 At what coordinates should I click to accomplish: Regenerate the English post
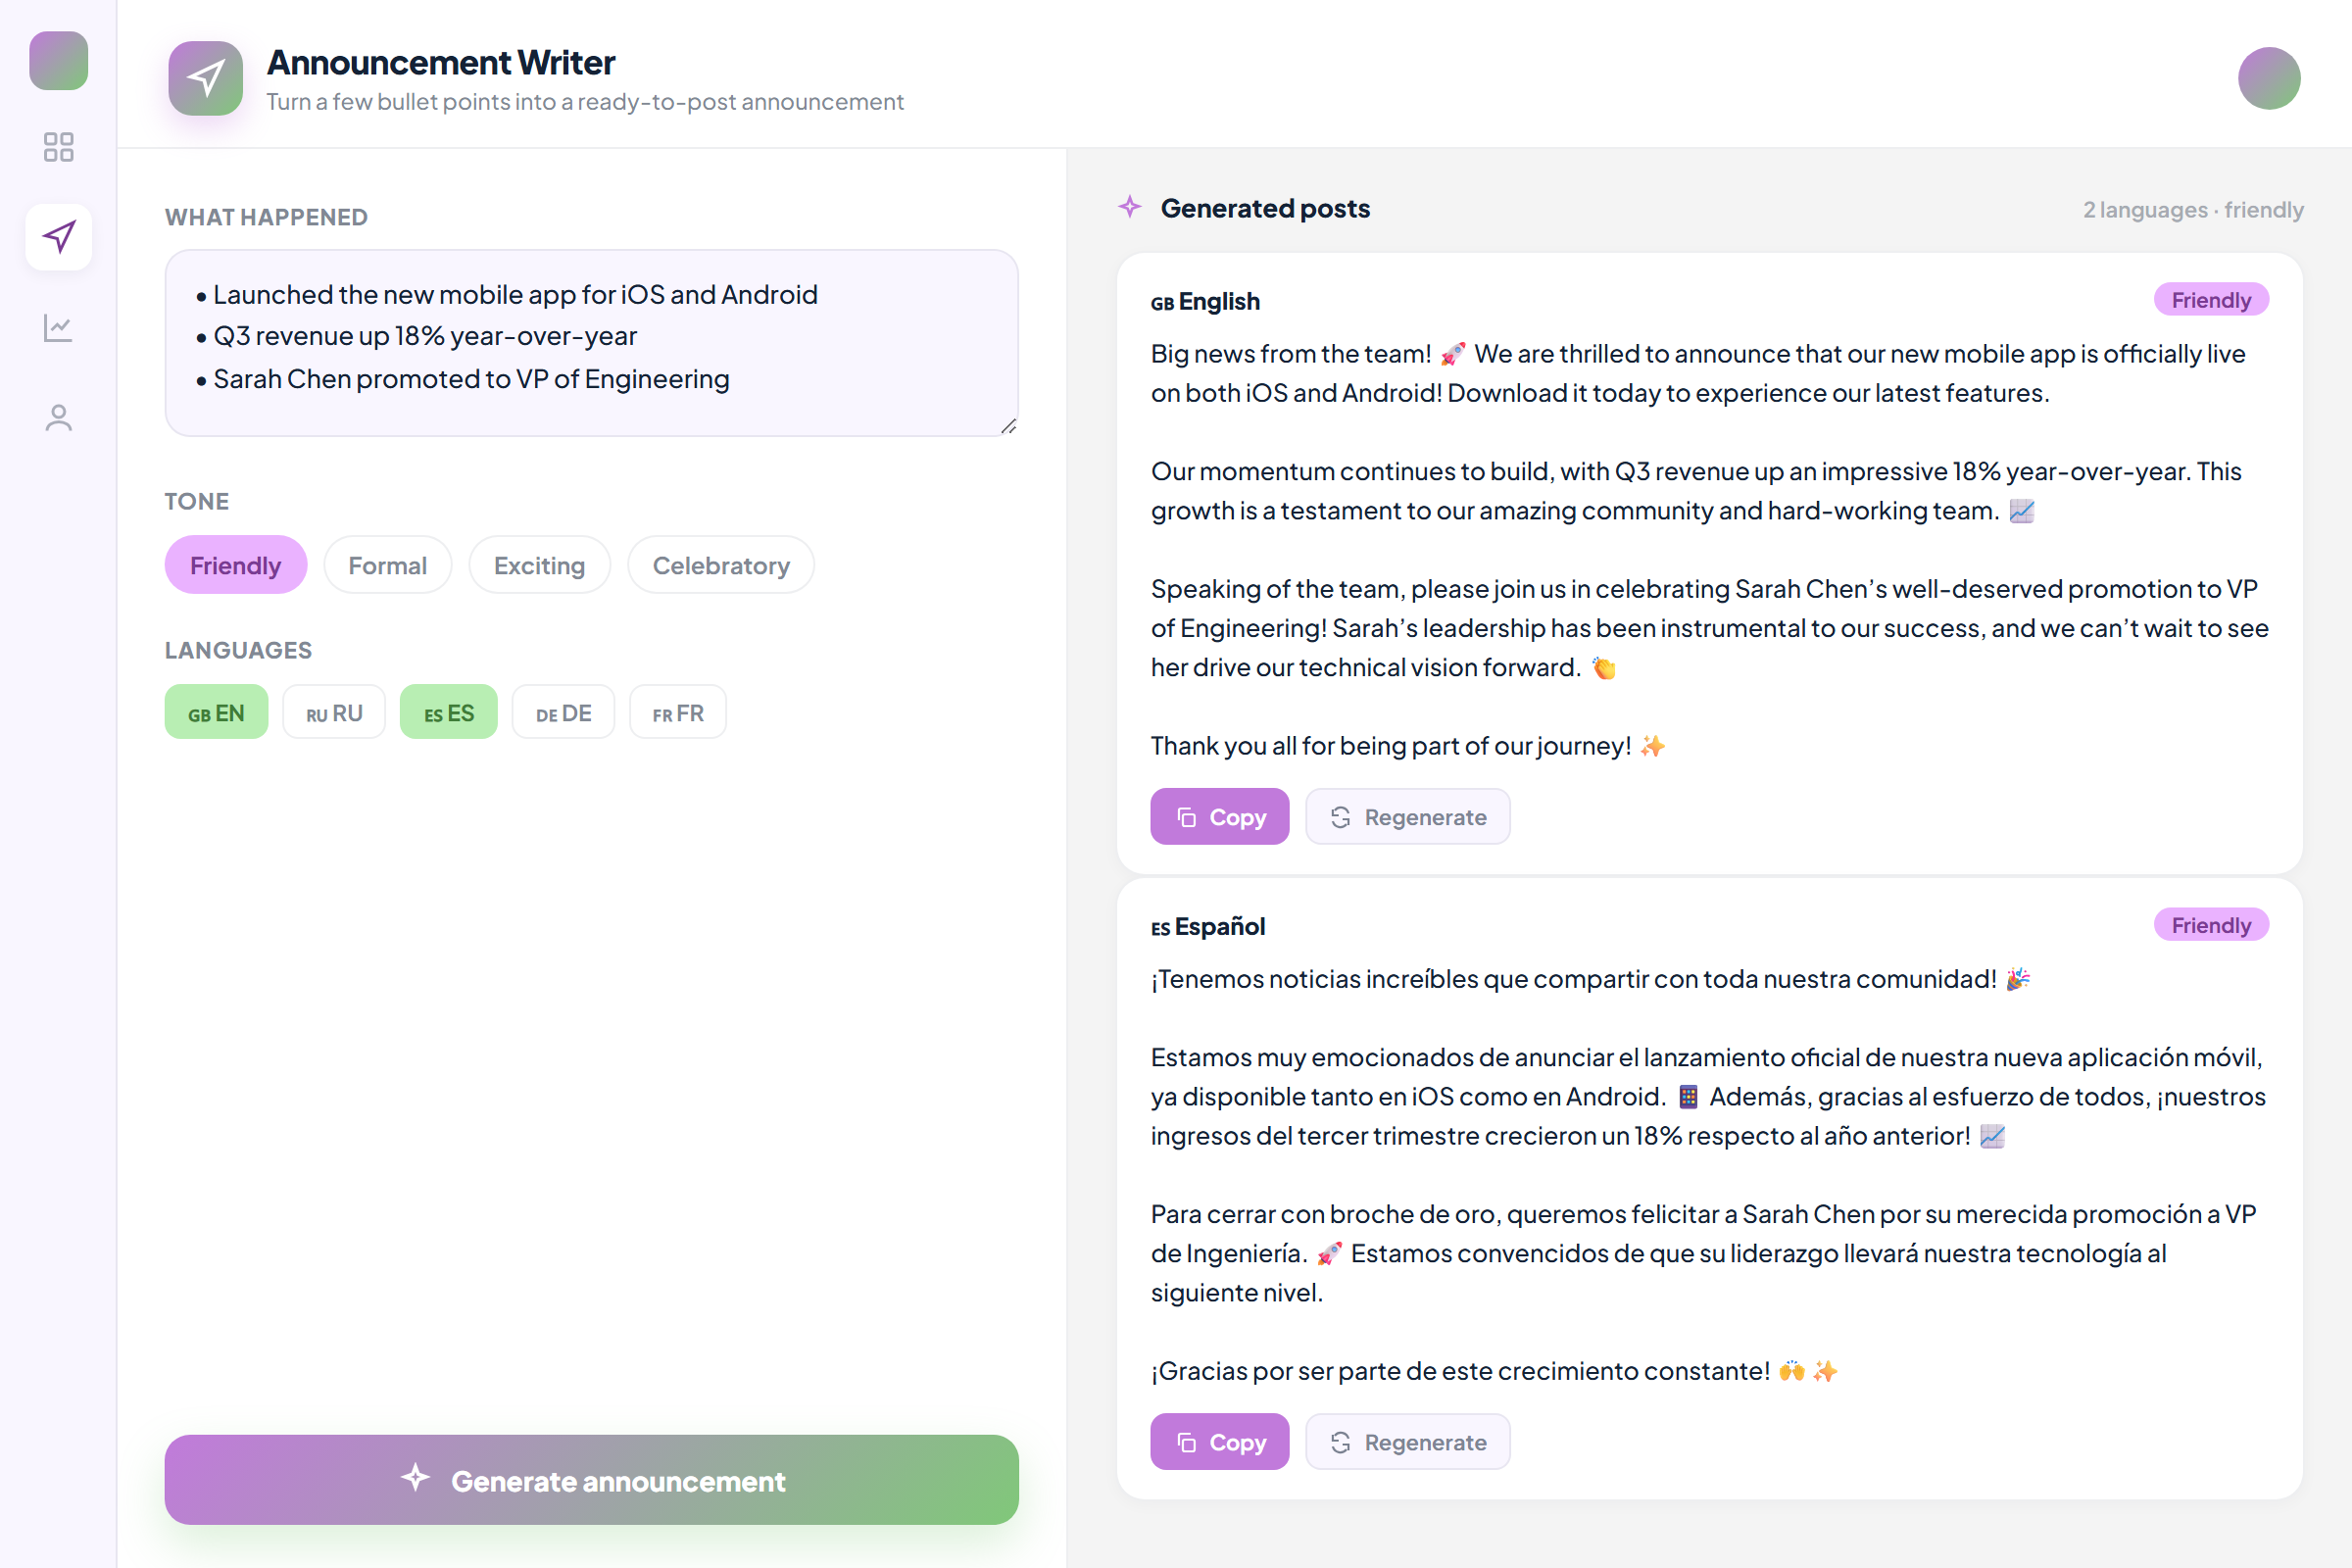pyautogui.click(x=1407, y=817)
